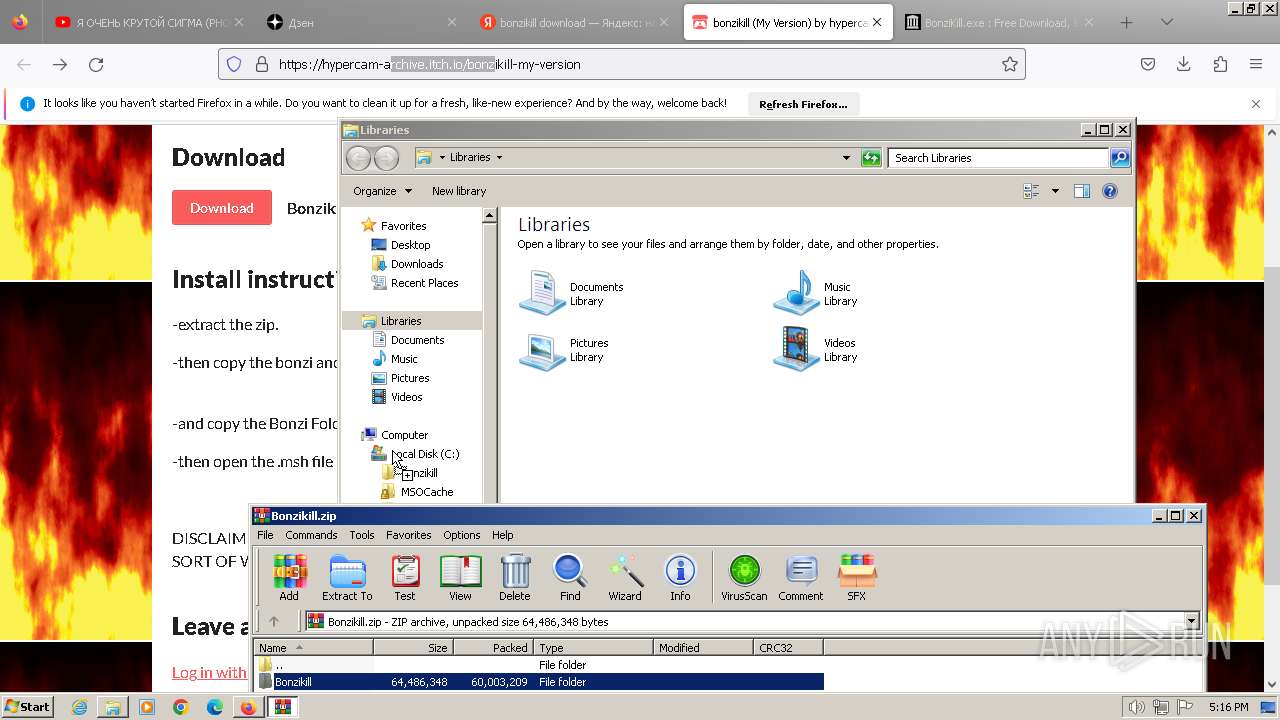Select Downloads under Favorites
Viewport: 1280px width, 720px height.
(x=417, y=264)
